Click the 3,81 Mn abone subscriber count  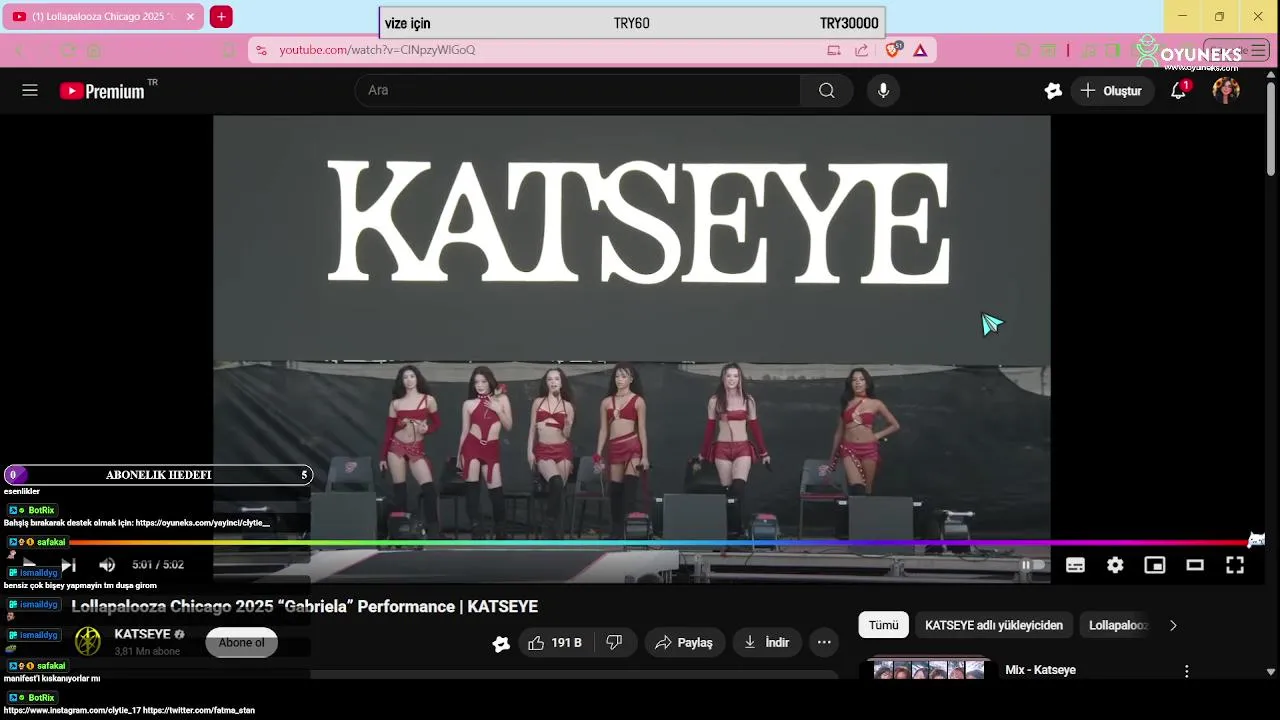147,651
